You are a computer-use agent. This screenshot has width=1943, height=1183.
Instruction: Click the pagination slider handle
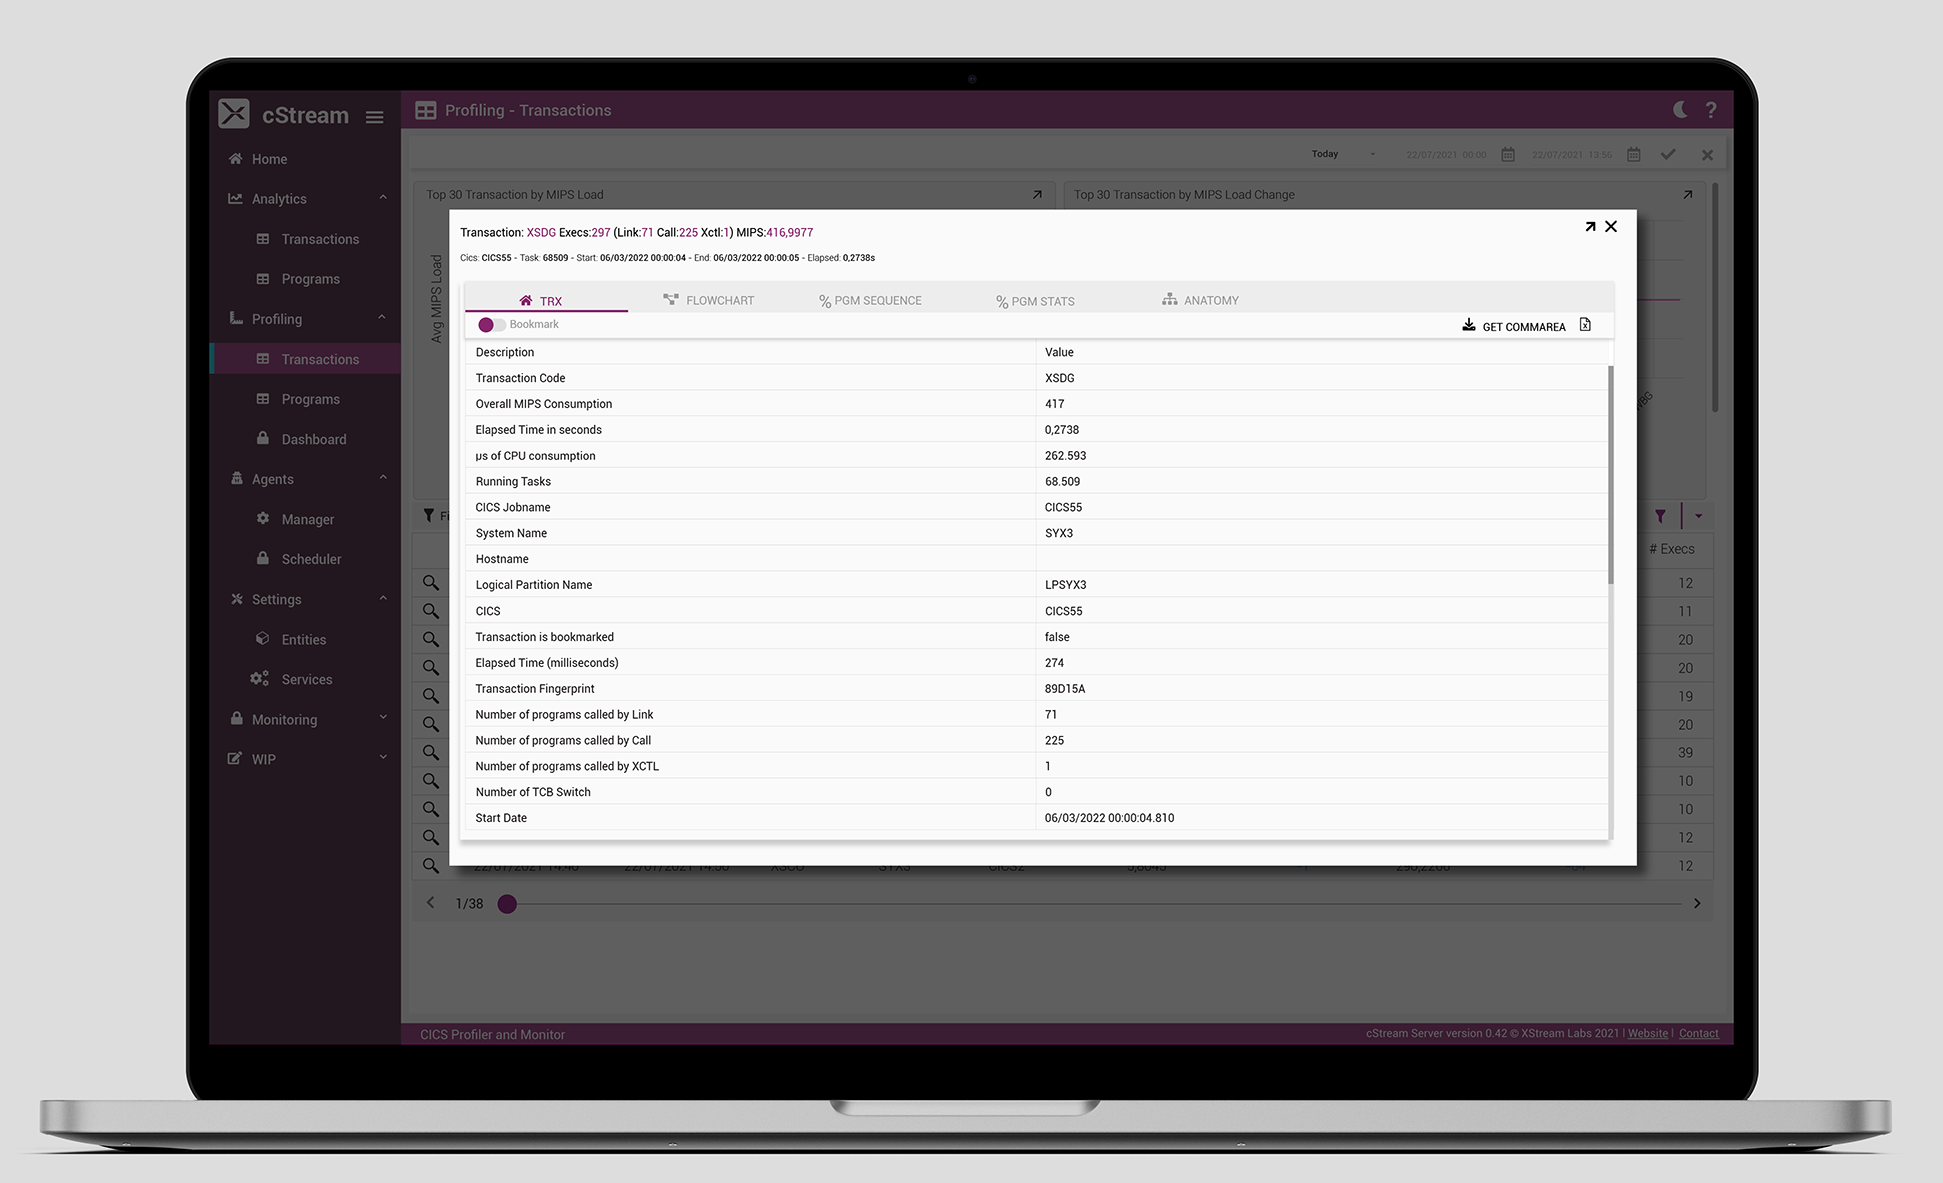point(507,904)
